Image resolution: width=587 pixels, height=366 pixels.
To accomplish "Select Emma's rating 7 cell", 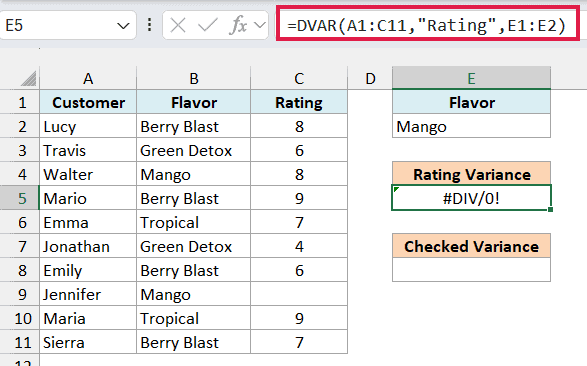I will point(299,223).
